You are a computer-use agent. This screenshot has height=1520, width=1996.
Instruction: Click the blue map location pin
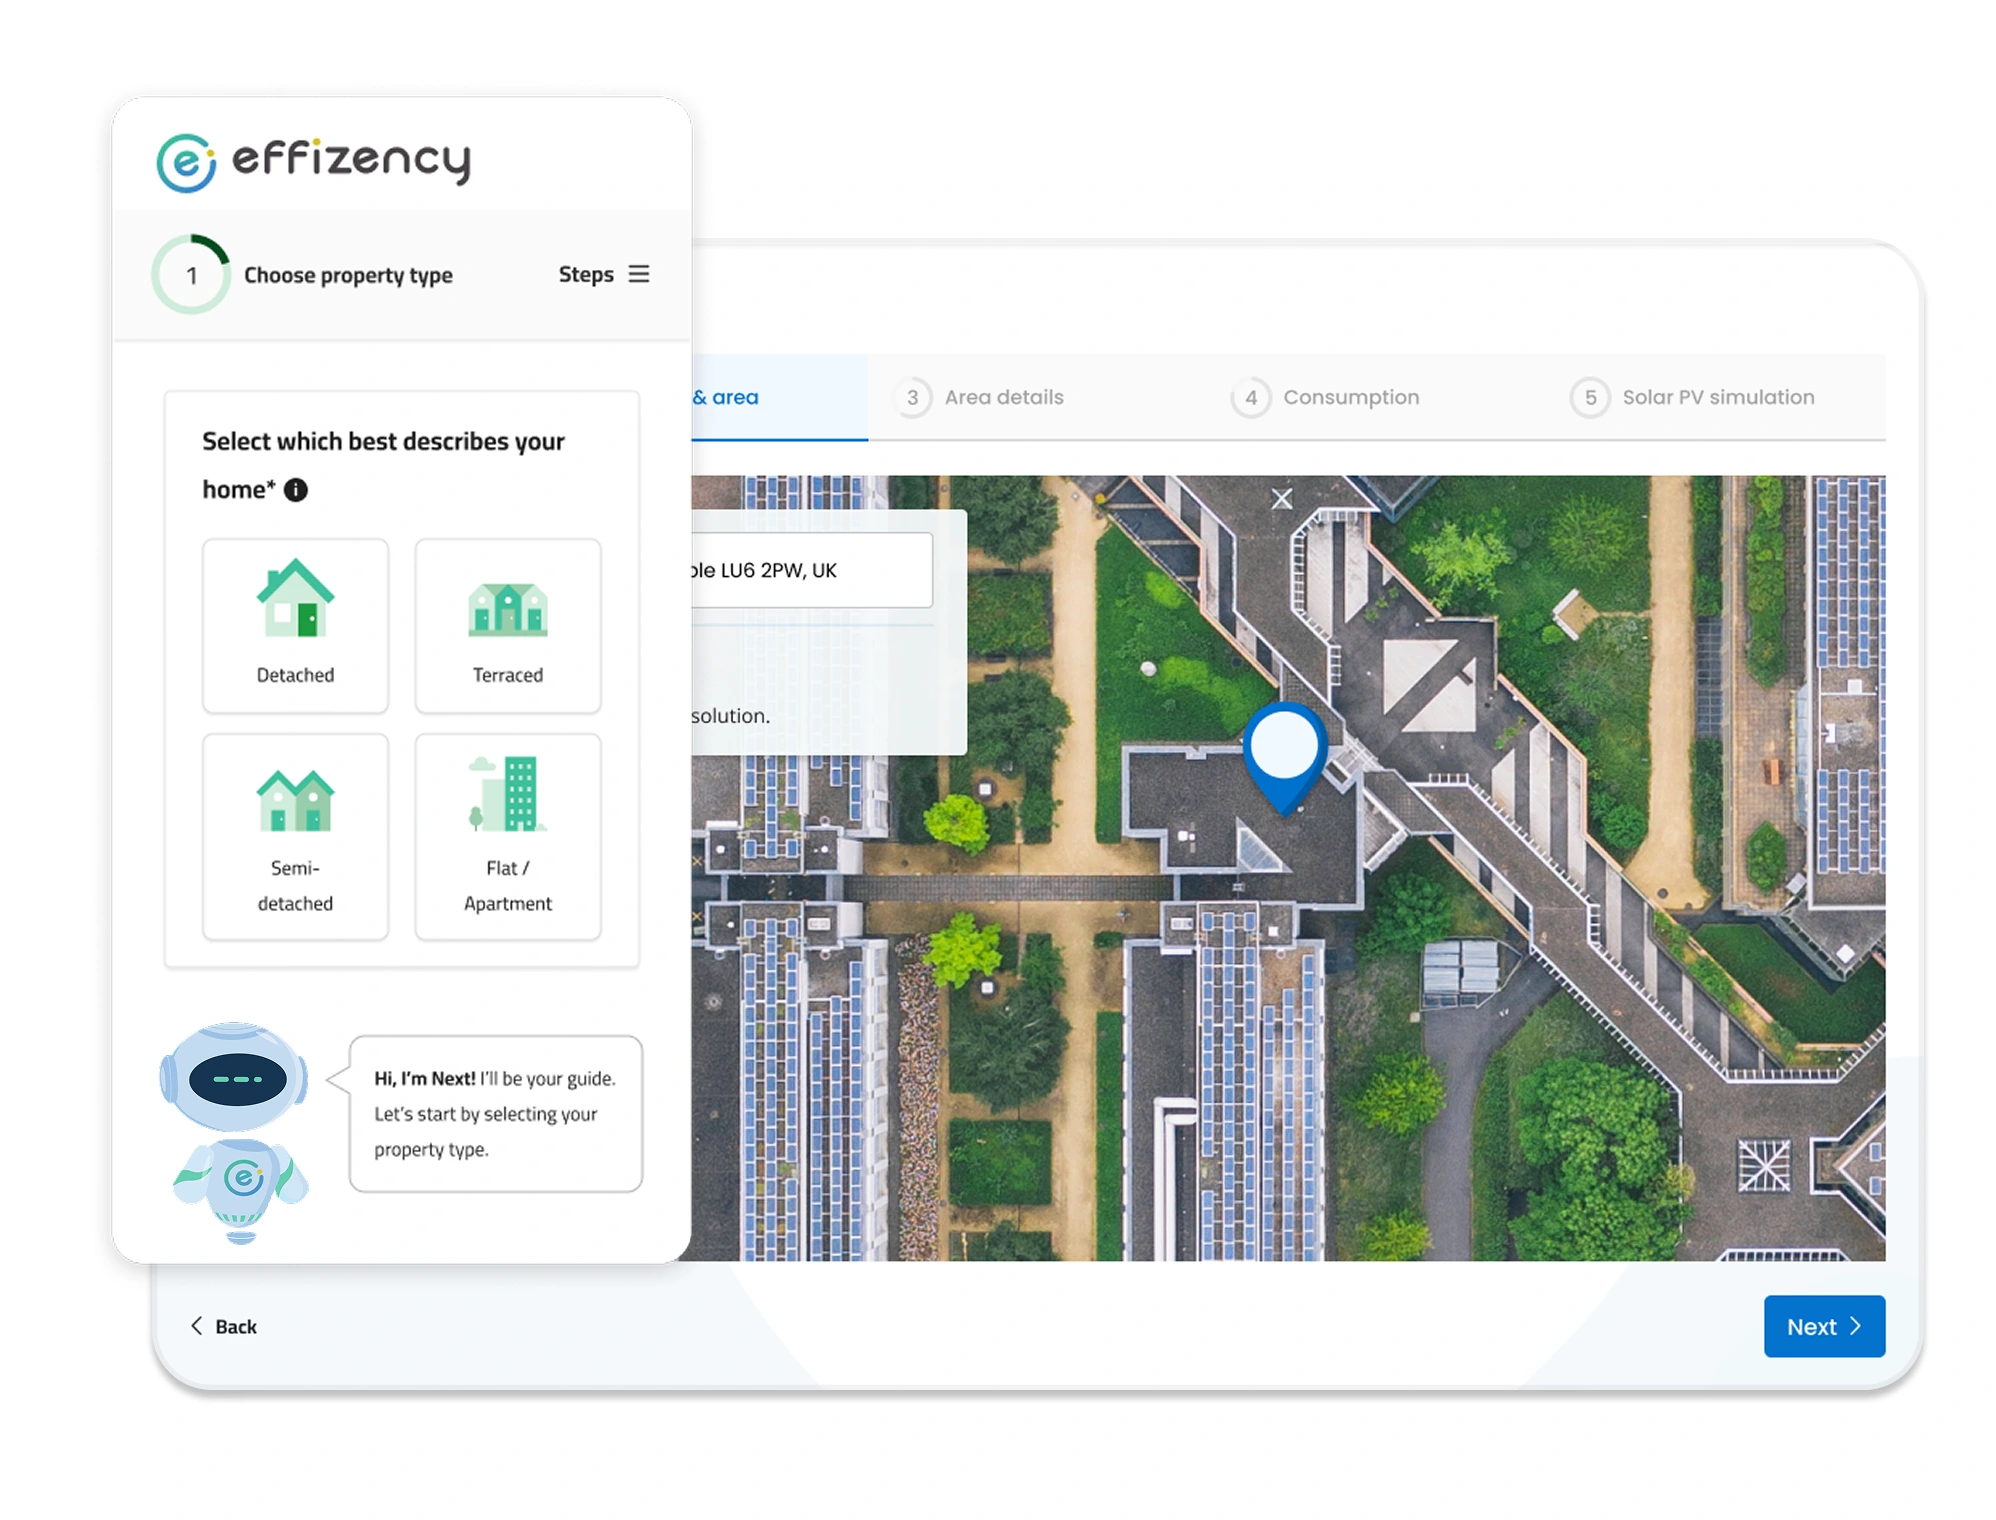(x=1285, y=753)
